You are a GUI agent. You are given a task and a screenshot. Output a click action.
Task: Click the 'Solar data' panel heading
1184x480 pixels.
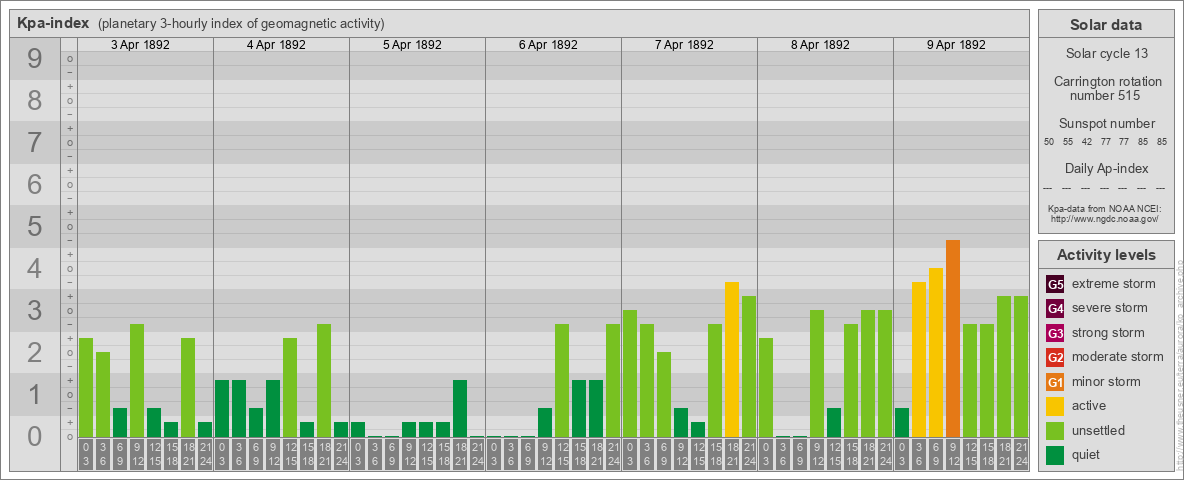pyautogui.click(x=1105, y=25)
